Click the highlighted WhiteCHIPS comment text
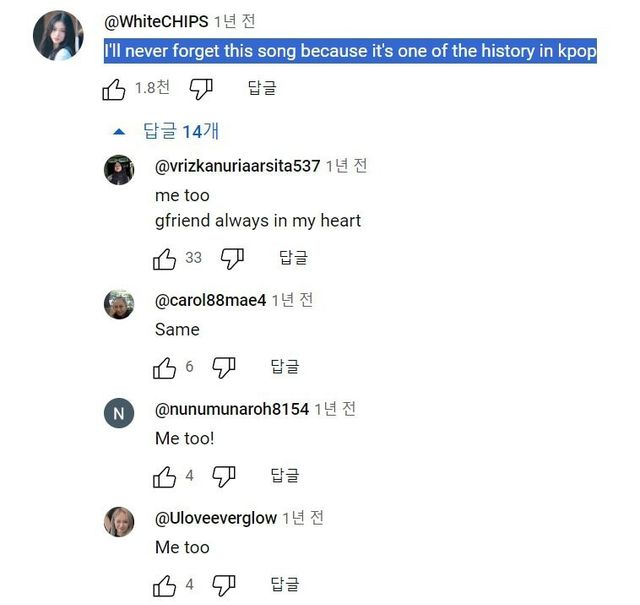The height and width of the screenshot is (605, 640). pyautogui.click(x=350, y=51)
